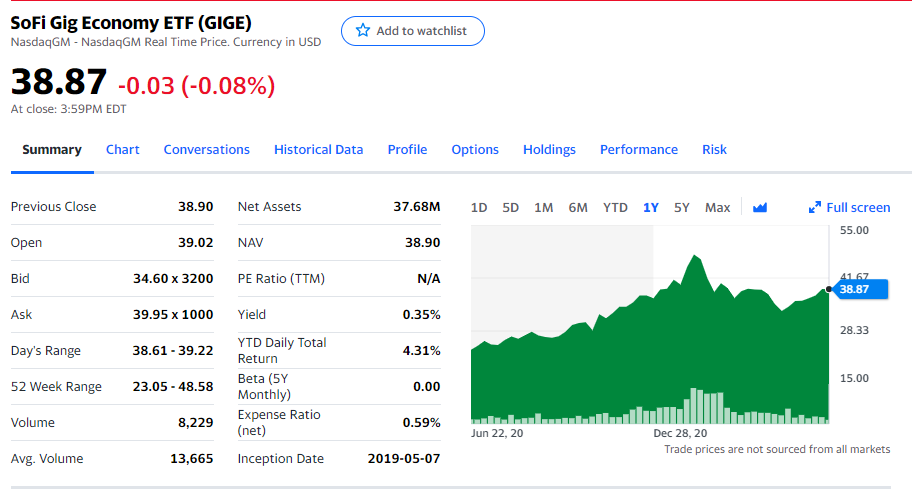Viewport: 912px width, 497px height.
Task: Click the Ask value 39.95 x 1000
Action: (173, 315)
